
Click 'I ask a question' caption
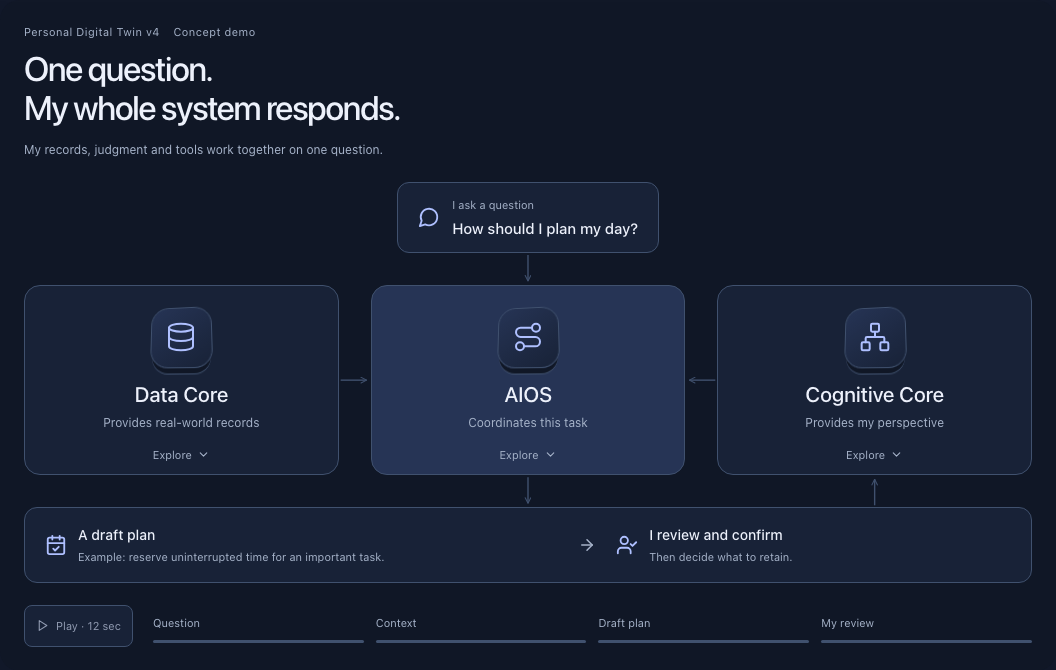493,205
